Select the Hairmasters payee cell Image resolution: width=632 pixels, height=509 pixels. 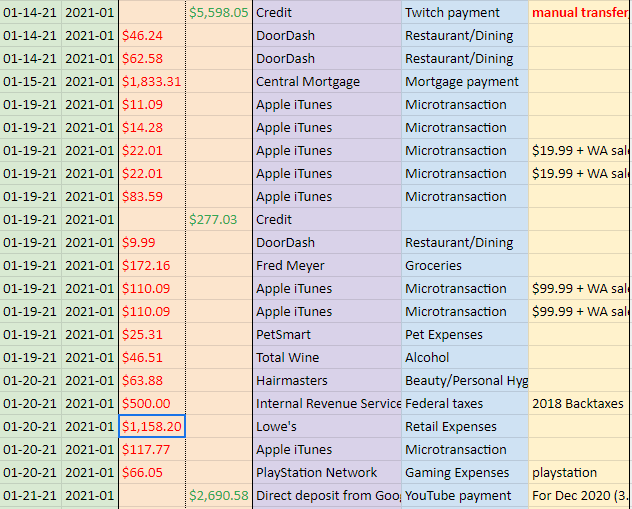click(x=327, y=380)
